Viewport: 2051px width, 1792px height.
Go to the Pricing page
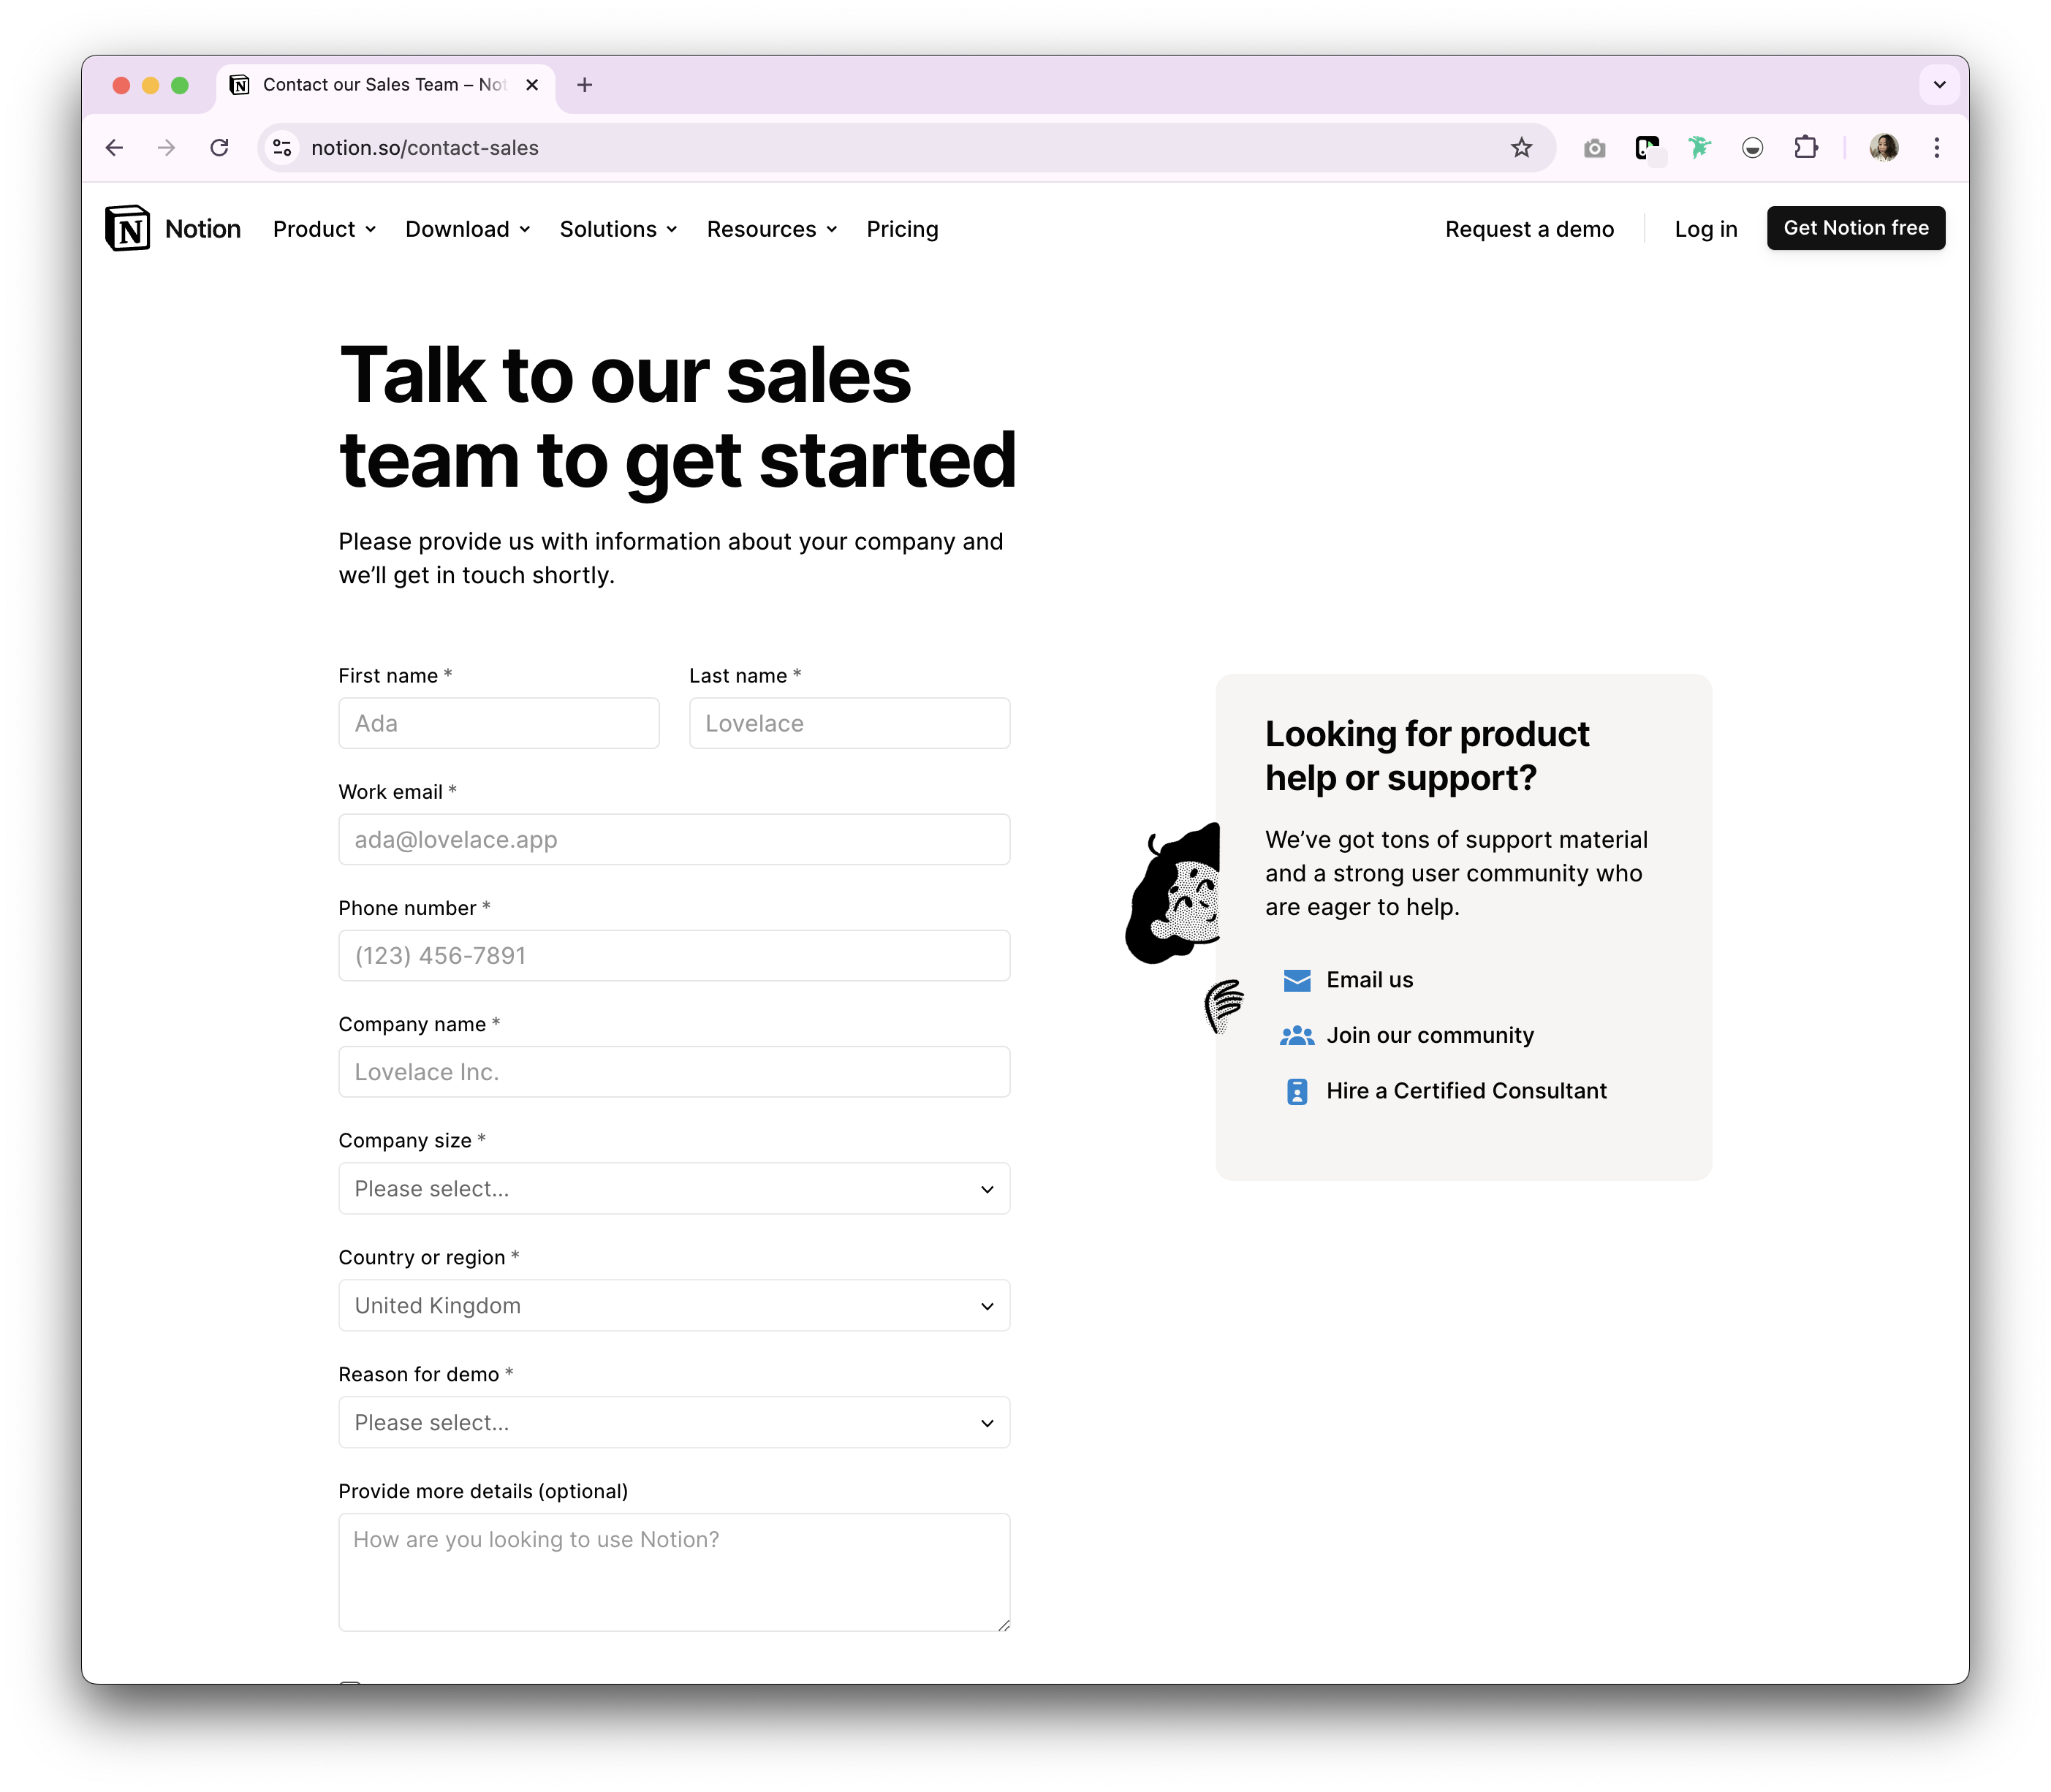[x=902, y=229]
